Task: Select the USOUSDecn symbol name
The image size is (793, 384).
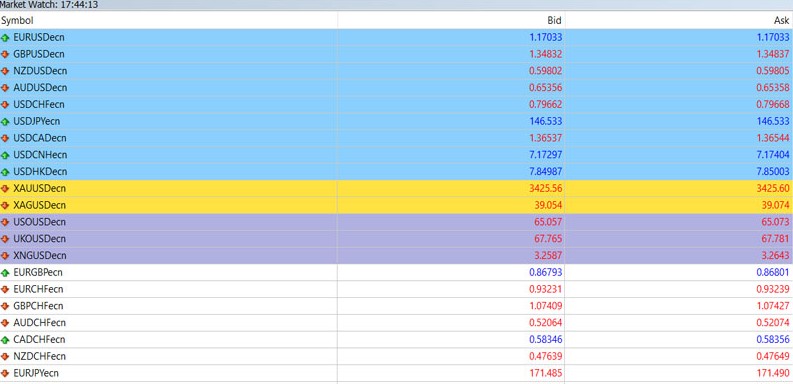Action: coord(39,222)
